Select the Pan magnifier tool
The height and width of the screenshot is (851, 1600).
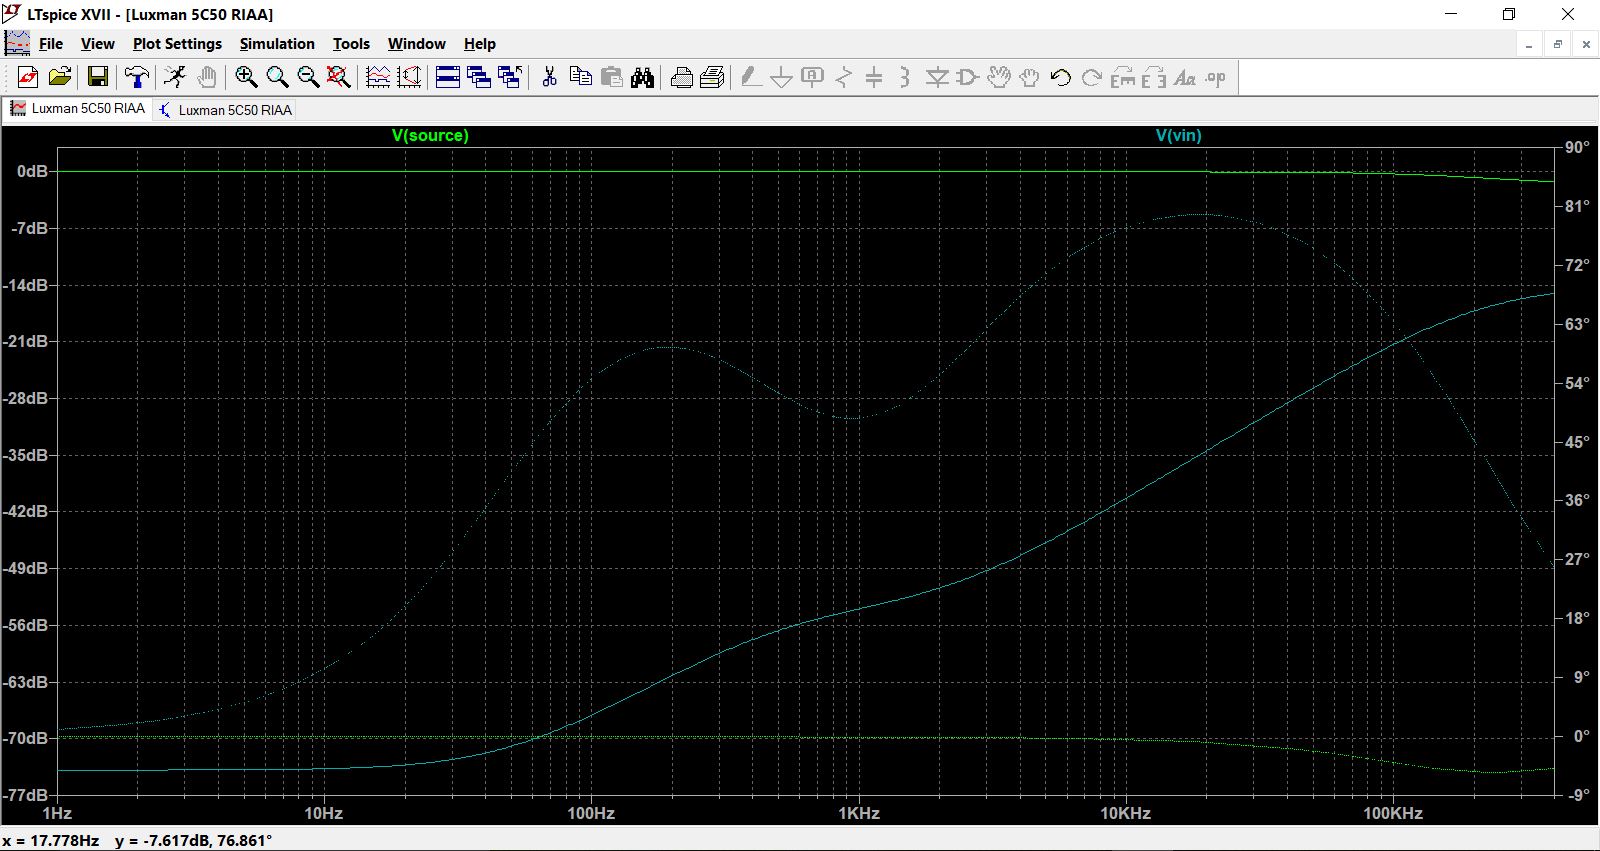coord(277,77)
